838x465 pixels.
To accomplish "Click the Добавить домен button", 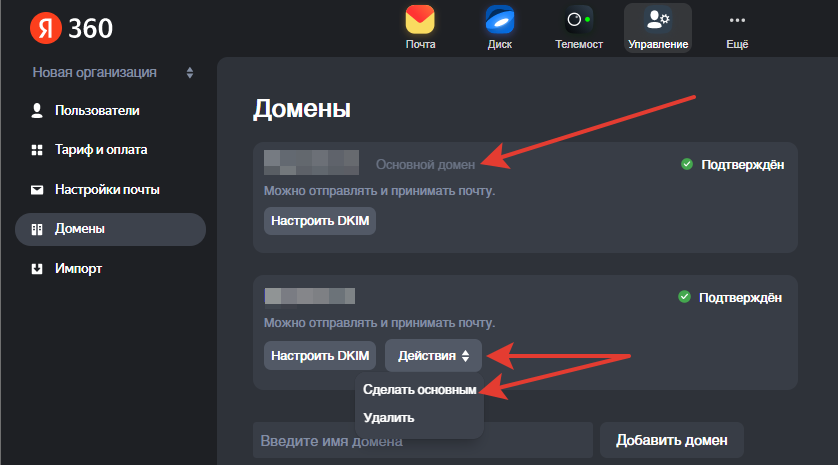I will click(x=672, y=440).
